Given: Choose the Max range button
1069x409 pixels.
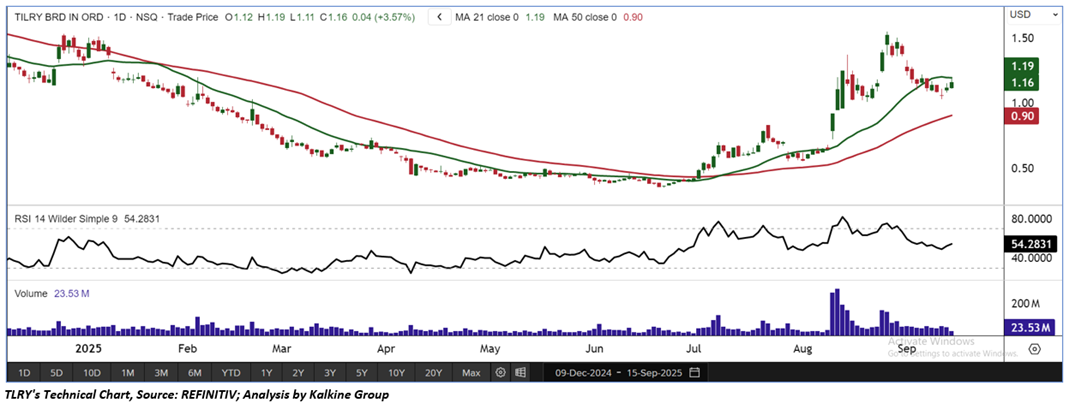Looking at the screenshot, I should tap(471, 373).
